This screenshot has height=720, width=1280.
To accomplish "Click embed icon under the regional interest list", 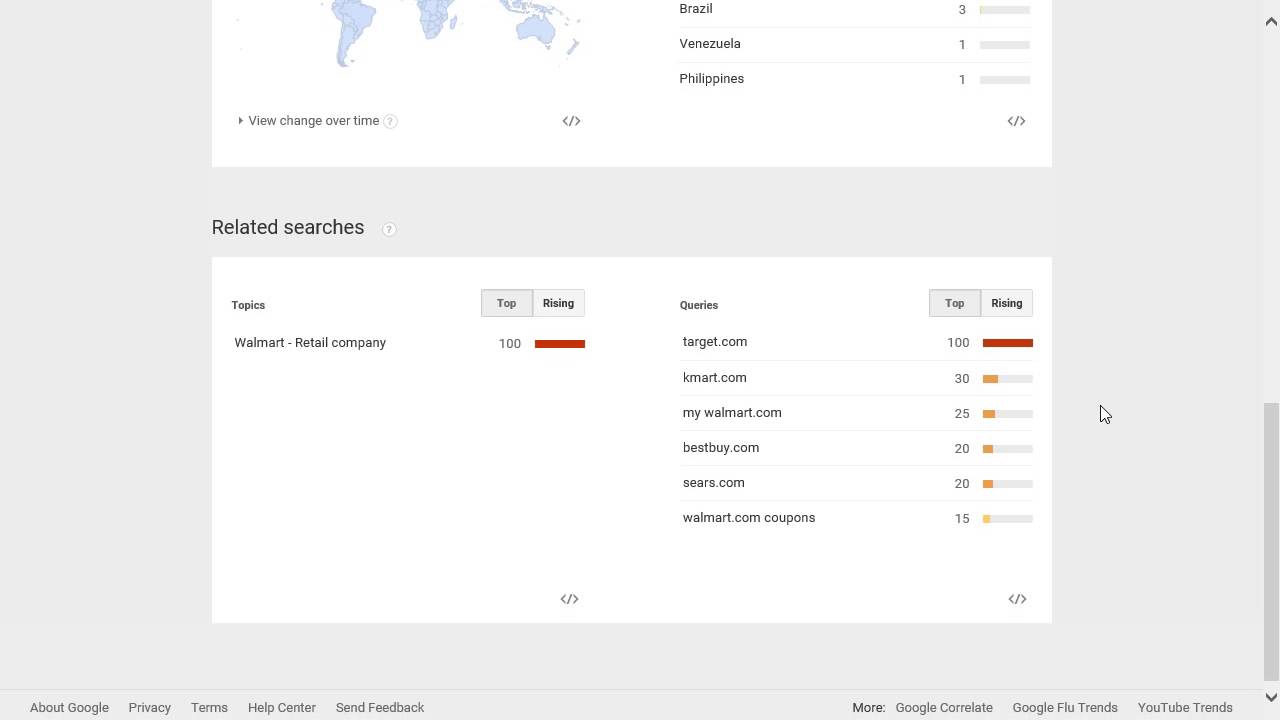I will 1016,121.
